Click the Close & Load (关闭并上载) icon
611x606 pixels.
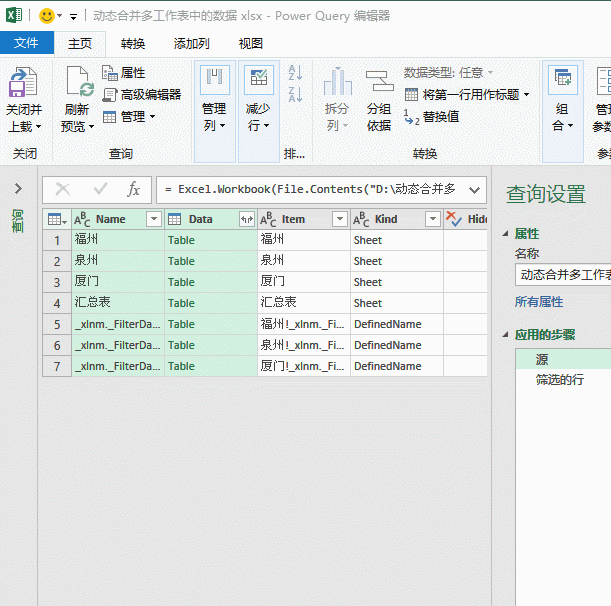(x=23, y=83)
